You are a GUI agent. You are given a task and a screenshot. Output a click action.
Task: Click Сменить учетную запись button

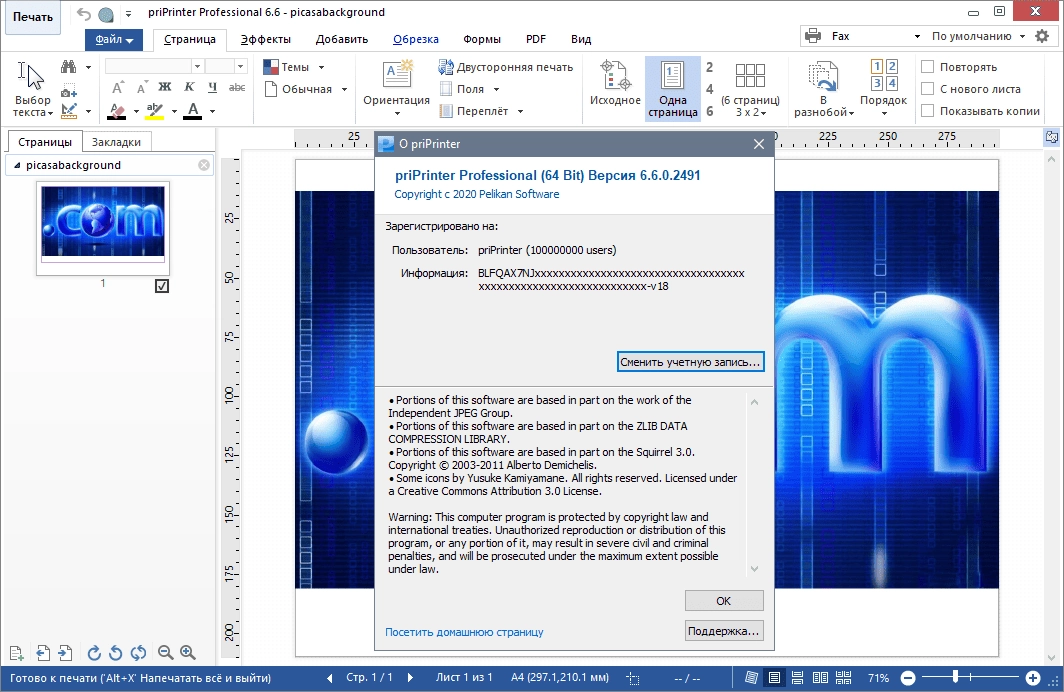coord(690,362)
